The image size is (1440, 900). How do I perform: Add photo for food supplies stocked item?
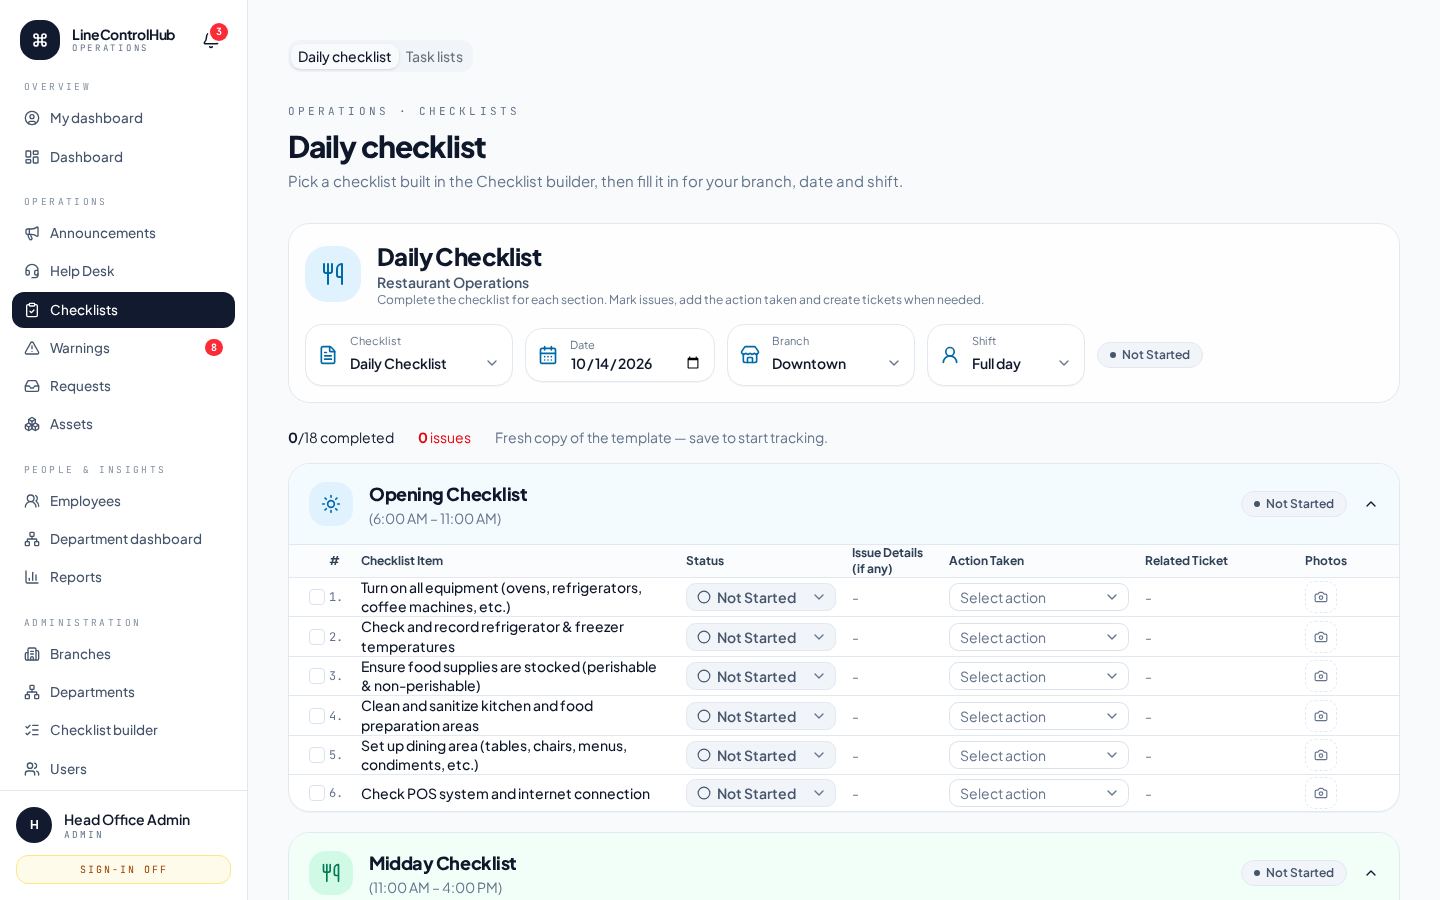click(1321, 676)
